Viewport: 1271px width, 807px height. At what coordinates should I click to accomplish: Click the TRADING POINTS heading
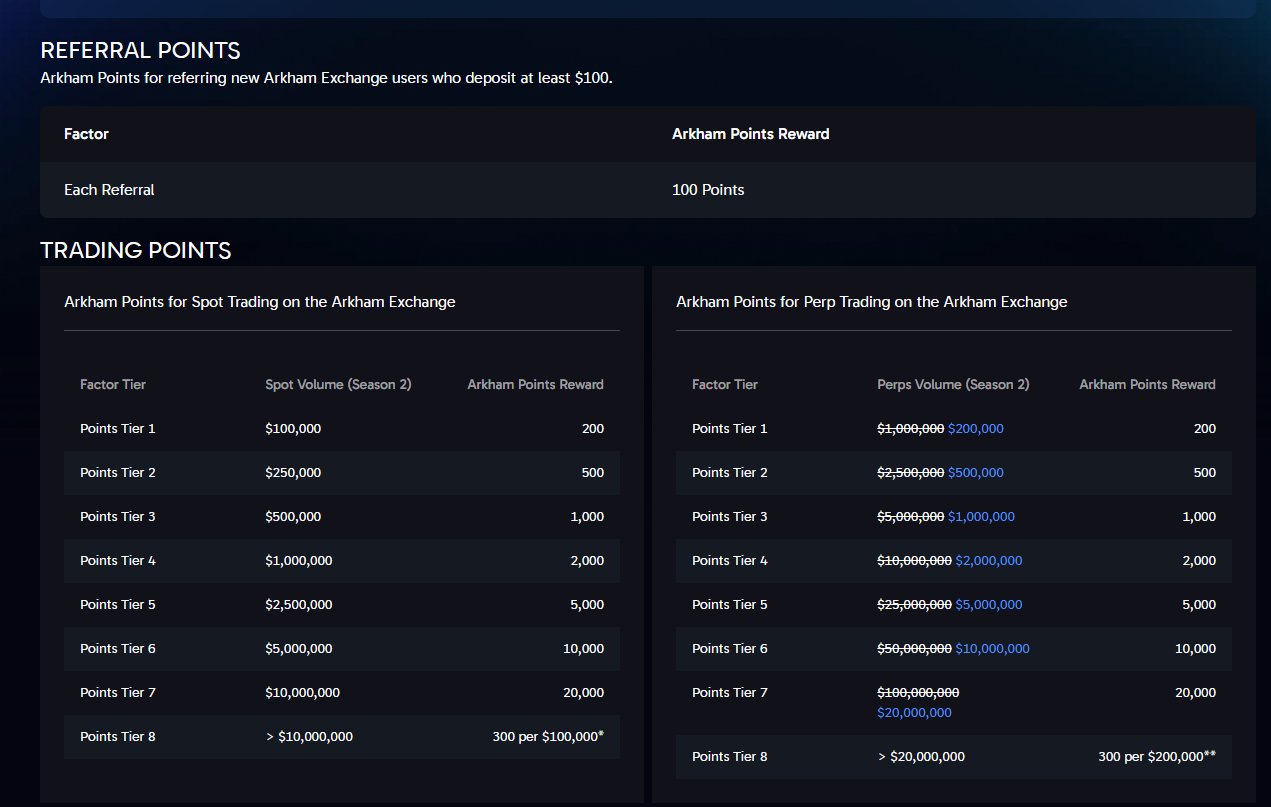[135, 250]
